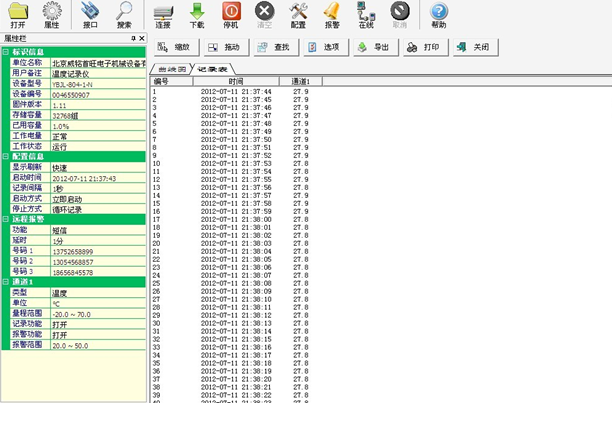Collapse the 标识信息 section
This screenshot has width=612, height=425.
point(6,52)
